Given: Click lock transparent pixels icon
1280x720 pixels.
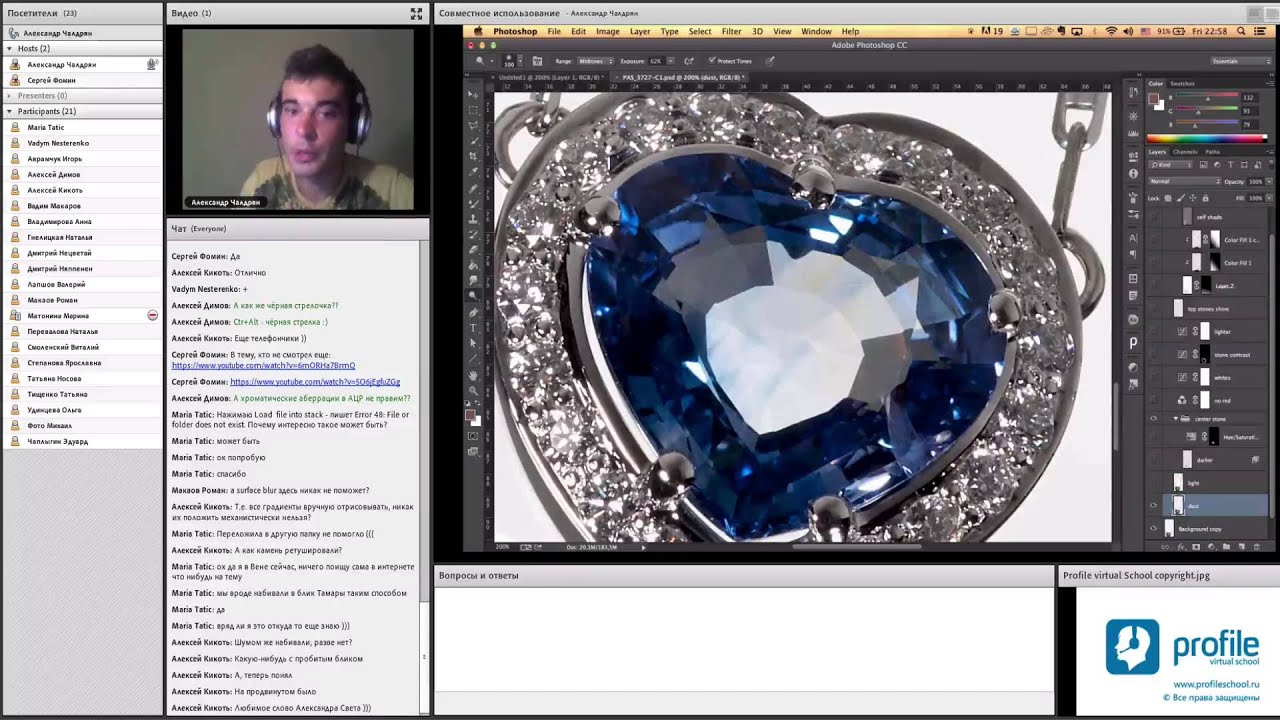Looking at the screenshot, I should click(x=1168, y=198).
